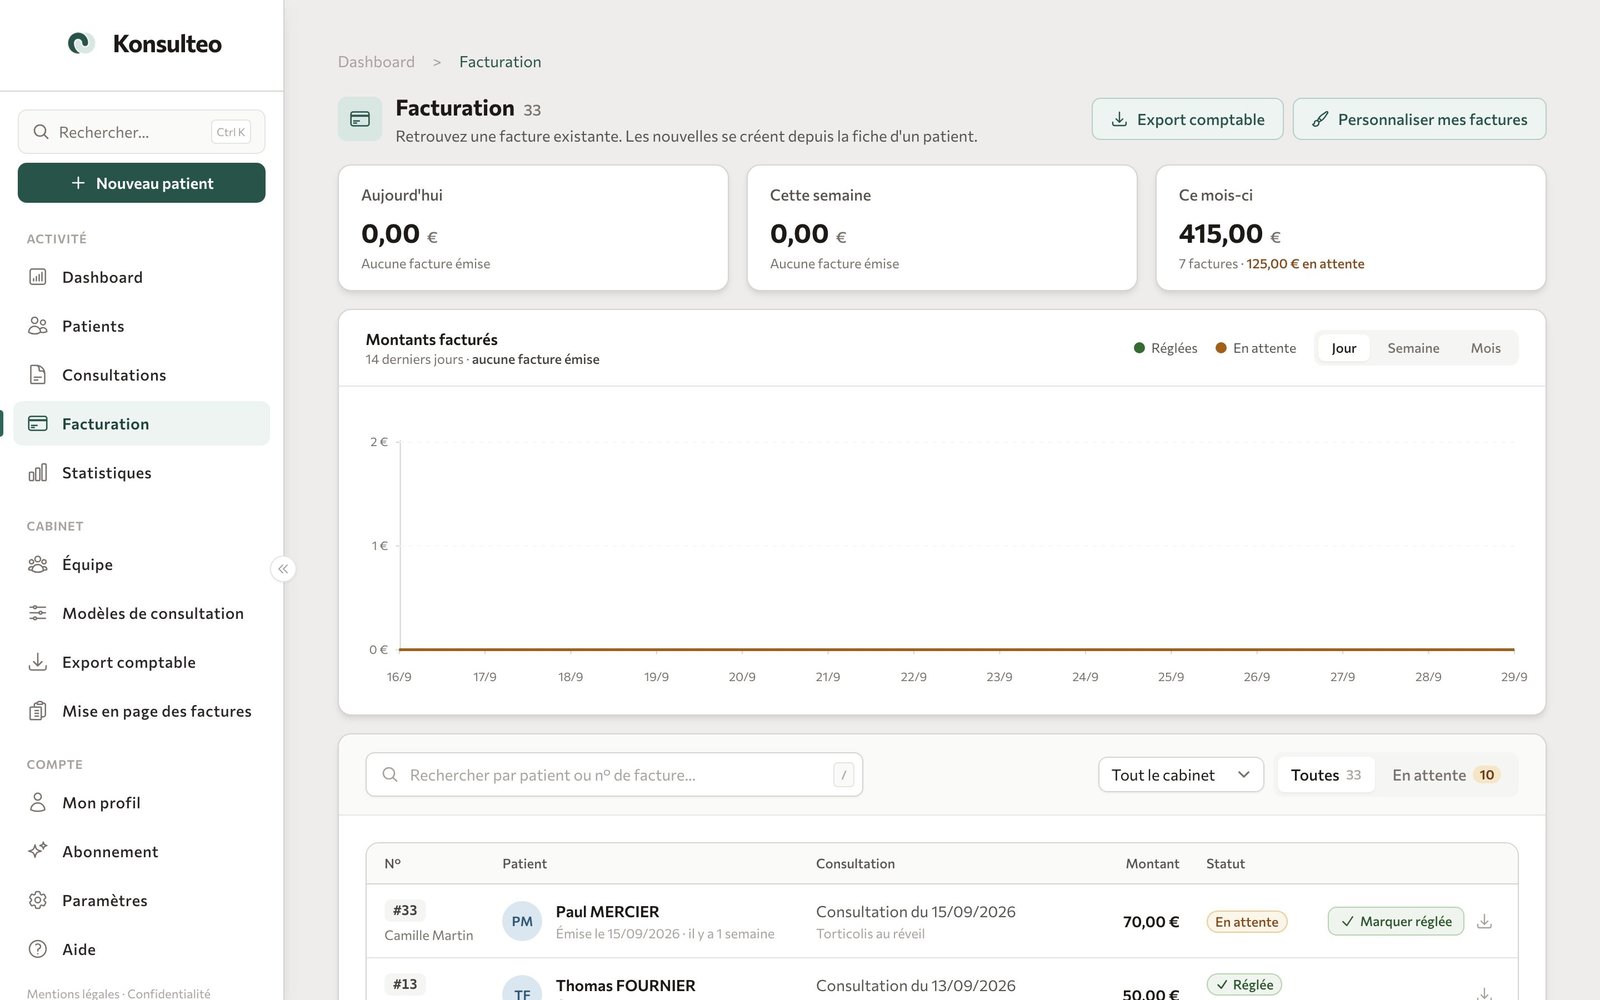1600x1000 pixels.
Task: Go to Patients in the sidebar
Action: coord(141,326)
